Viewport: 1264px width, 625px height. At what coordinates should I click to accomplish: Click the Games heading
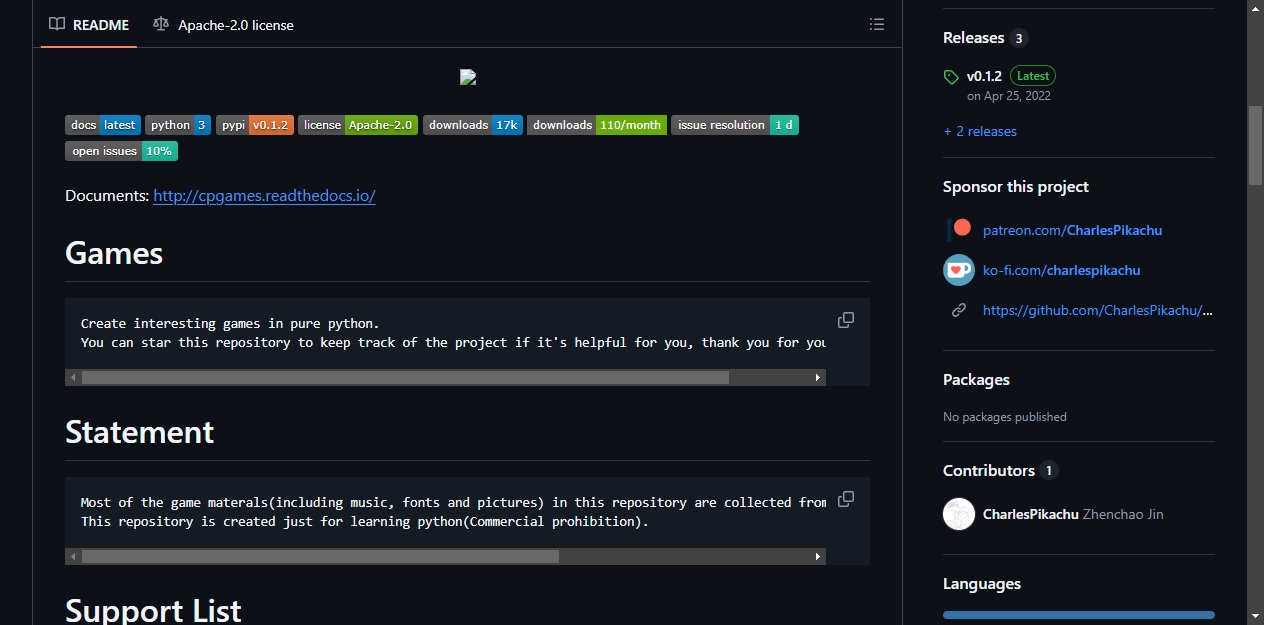(114, 253)
